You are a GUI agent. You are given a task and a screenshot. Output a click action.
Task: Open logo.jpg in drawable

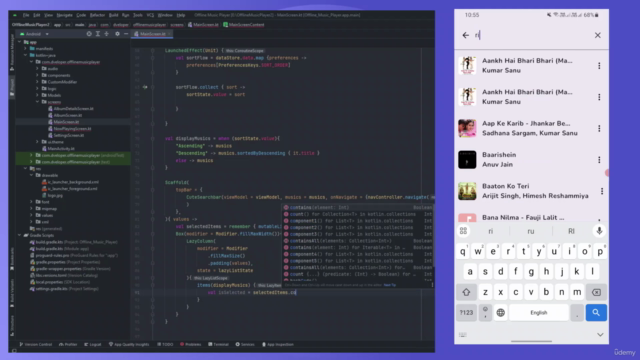click(x=52, y=196)
